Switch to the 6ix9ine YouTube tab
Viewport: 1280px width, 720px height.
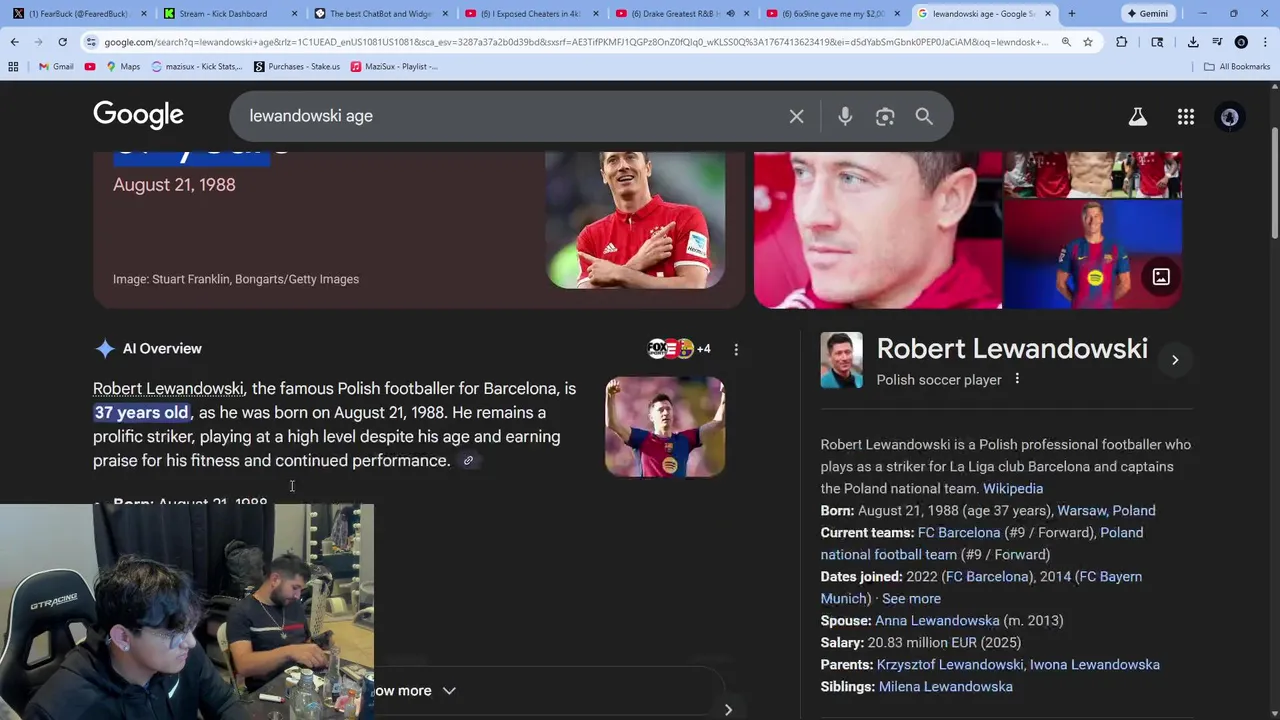pos(832,13)
